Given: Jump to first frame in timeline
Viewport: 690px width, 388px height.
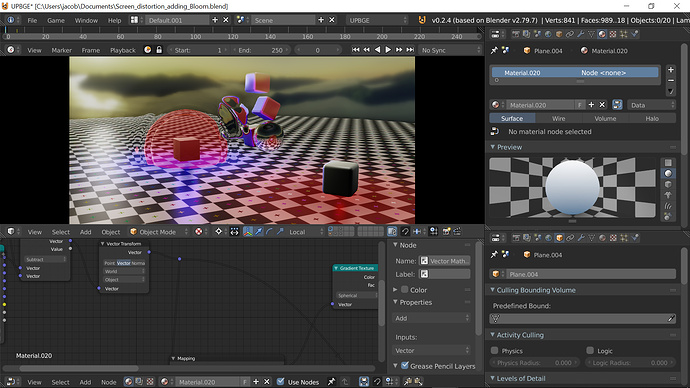Looking at the screenshot, I should click(356, 50).
